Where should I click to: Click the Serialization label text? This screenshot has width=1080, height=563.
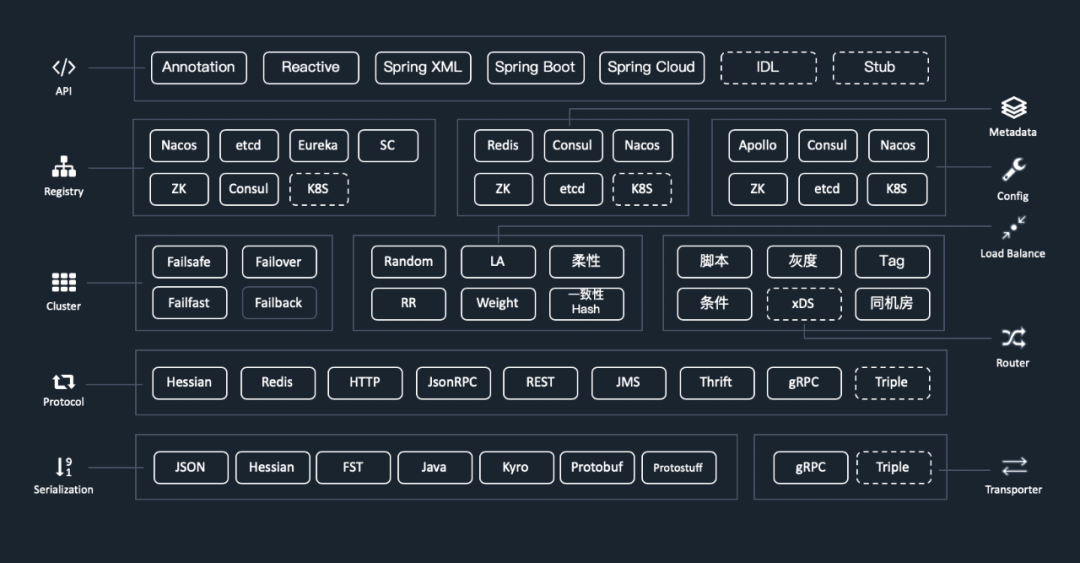pyautogui.click(x=63, y=489)
